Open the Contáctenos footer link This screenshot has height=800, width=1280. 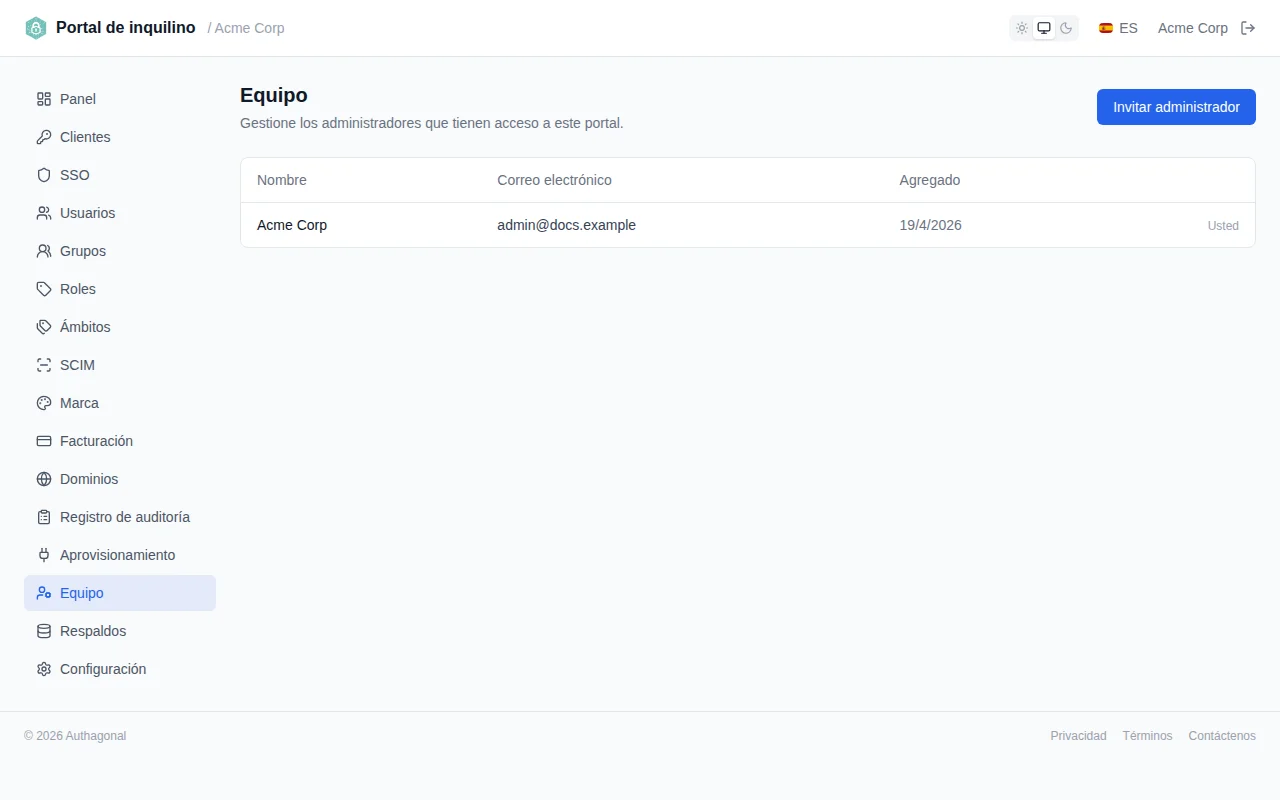tap(1222, 736)
